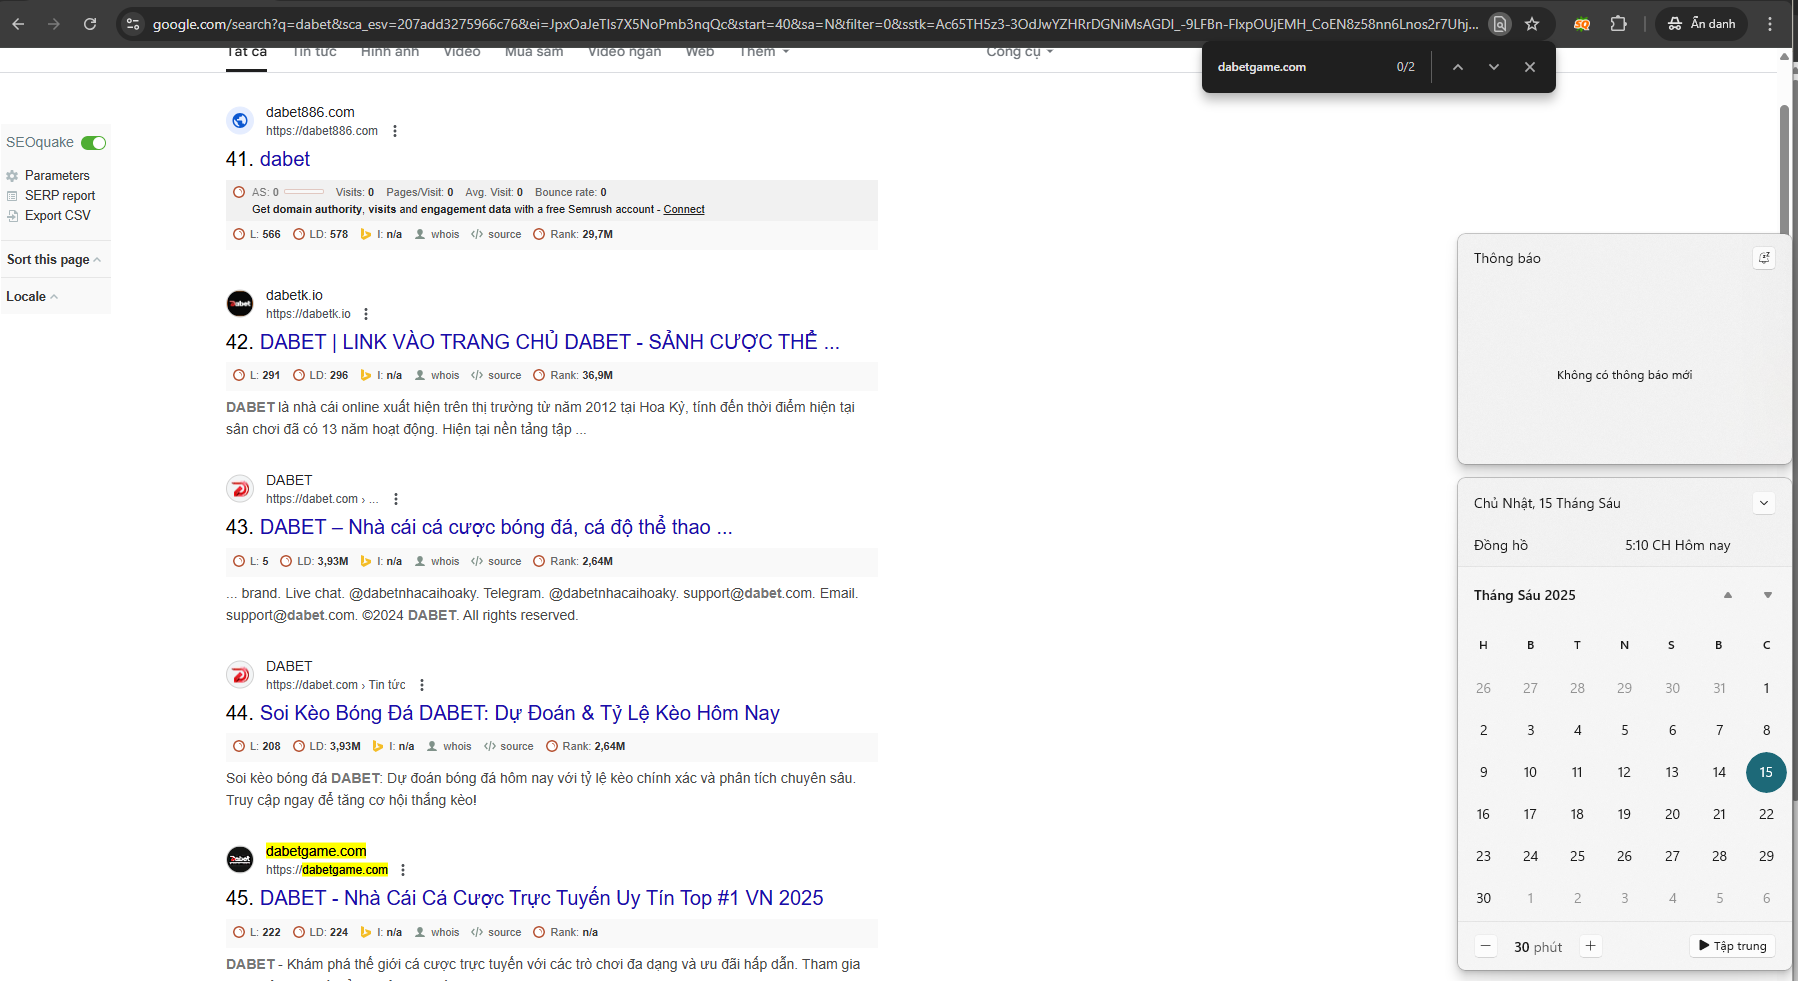This screenshot has height=981, width=1798.
Task: Open the Extensions puzzle icon
Action: [1618, 24]
